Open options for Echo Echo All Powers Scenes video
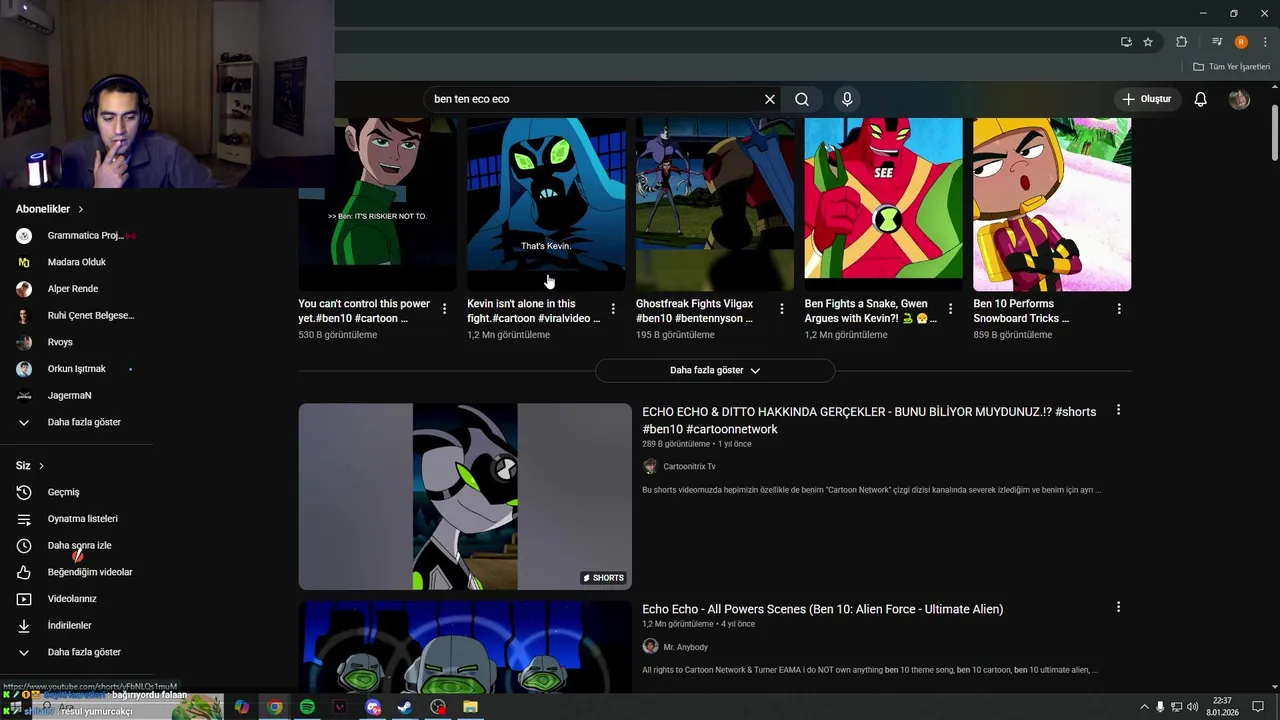Viewport: 1280px width, 720px height. coord(1118,607)
